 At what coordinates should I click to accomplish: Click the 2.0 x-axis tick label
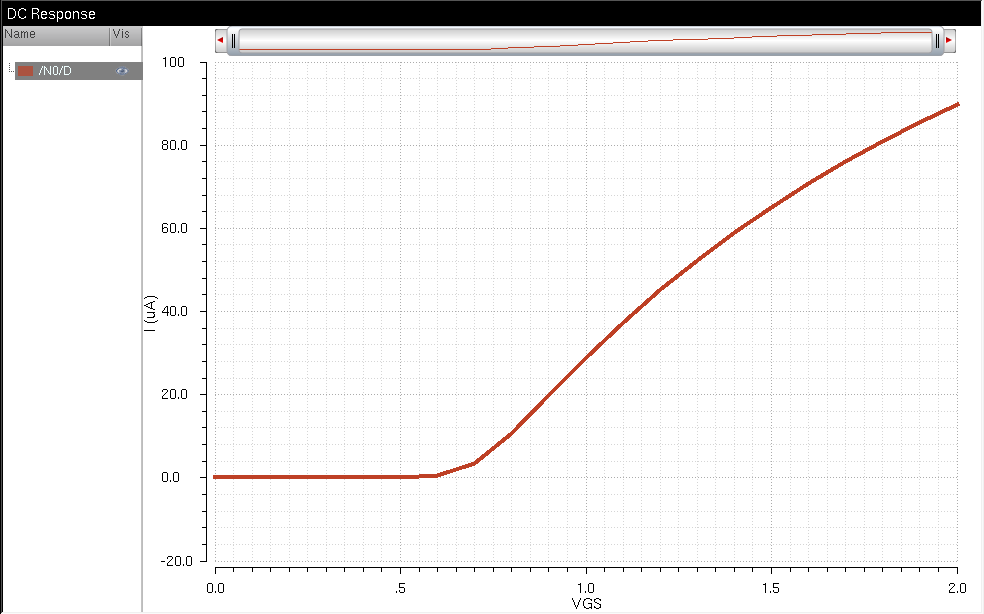tap(957, 588)
